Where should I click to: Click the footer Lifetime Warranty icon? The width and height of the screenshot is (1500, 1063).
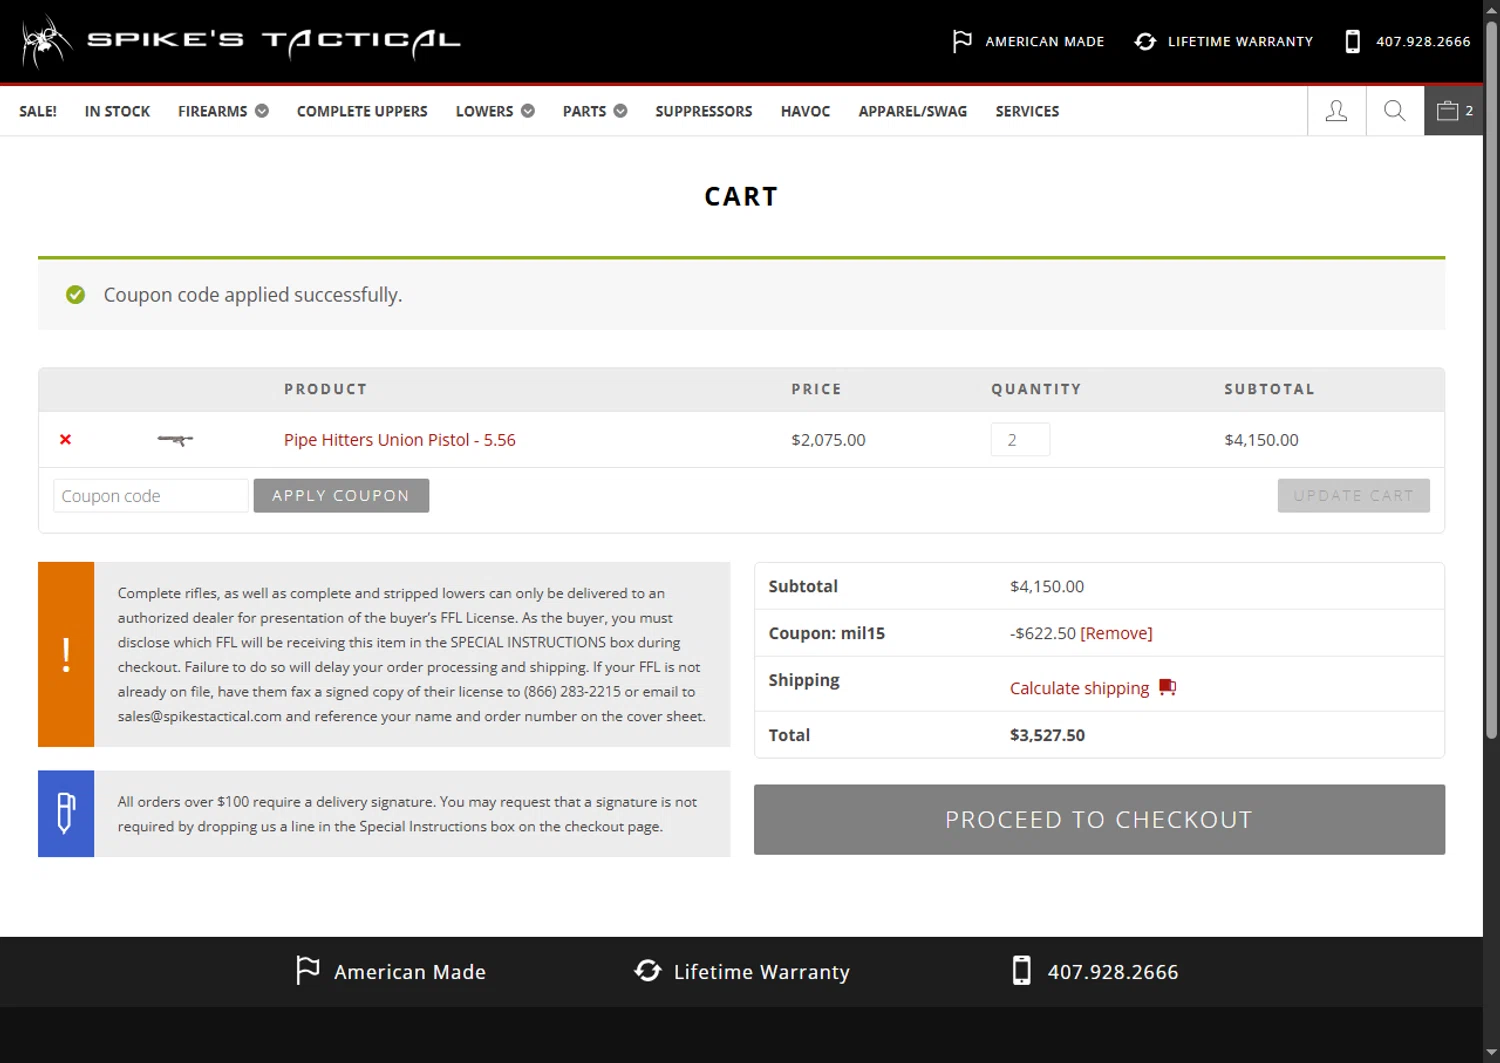click(647, 970)
